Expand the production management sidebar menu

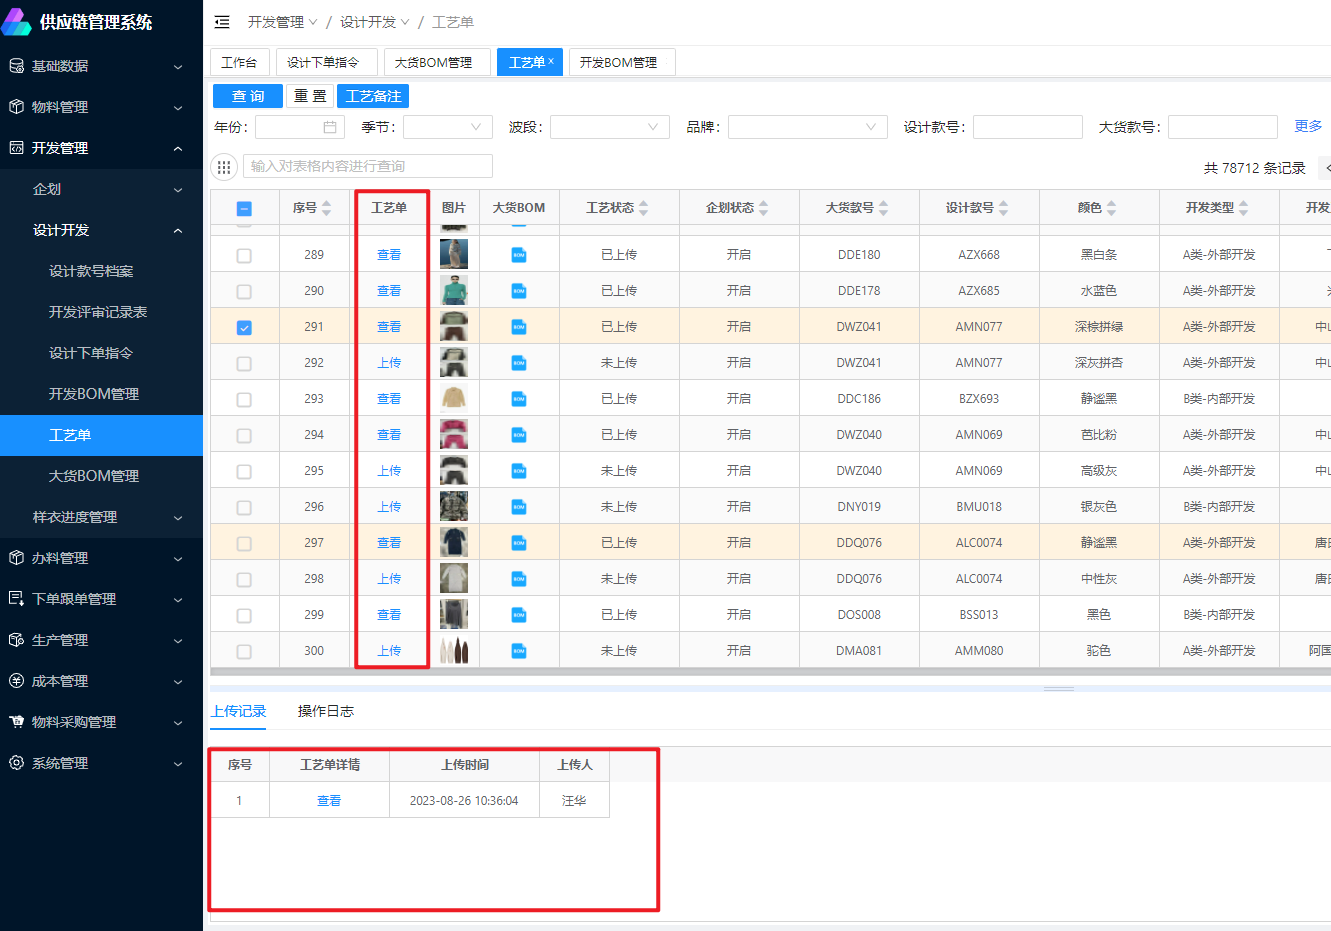100,640
